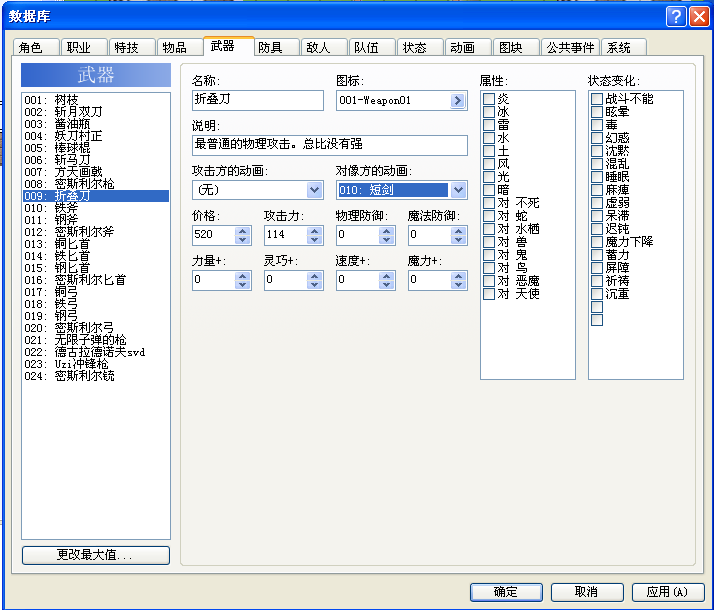714x610 pixels.
Task: Select weapon 005: 棒球棍
Action: (96, 147)
